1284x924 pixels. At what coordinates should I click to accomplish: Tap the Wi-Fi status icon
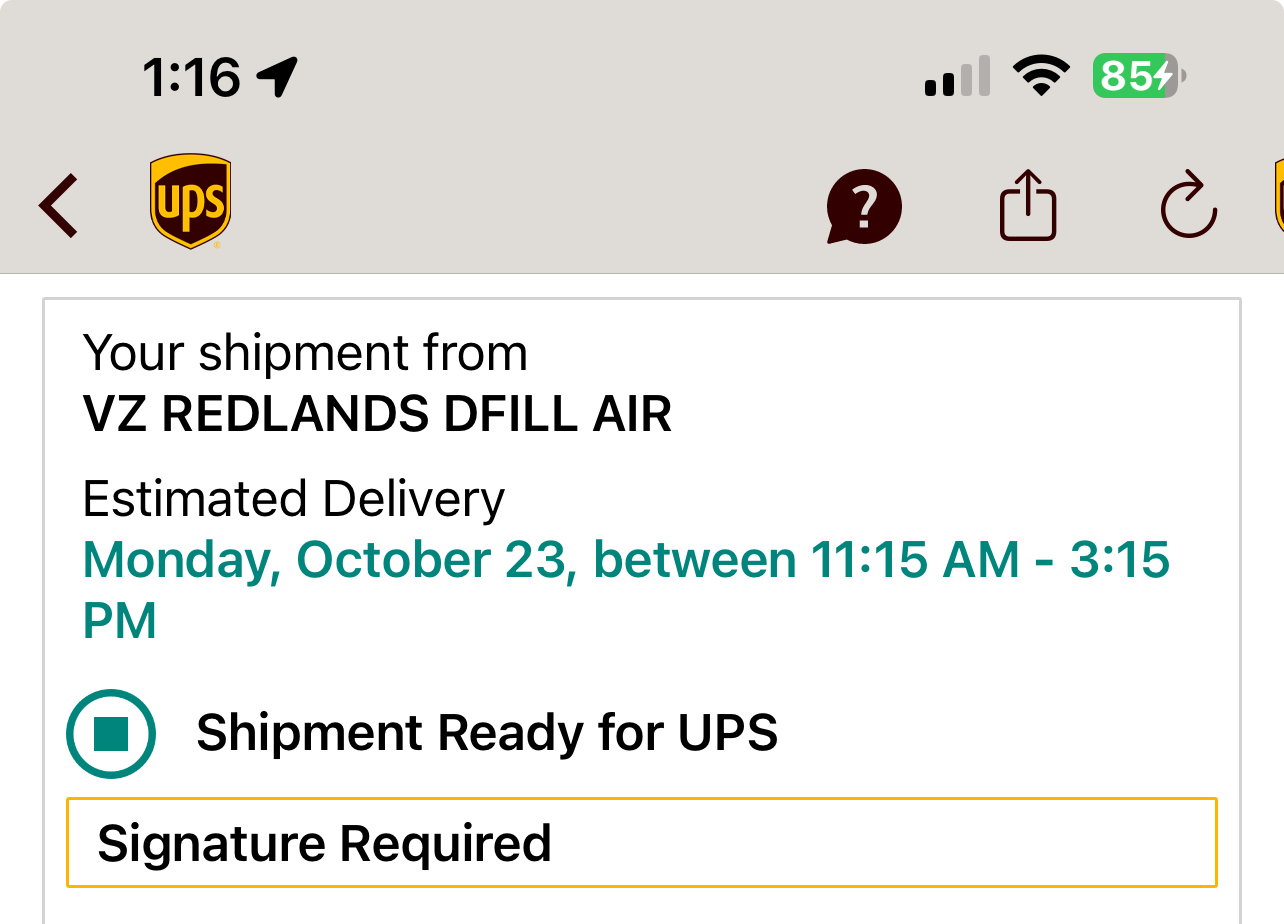tap(1042, 76)
